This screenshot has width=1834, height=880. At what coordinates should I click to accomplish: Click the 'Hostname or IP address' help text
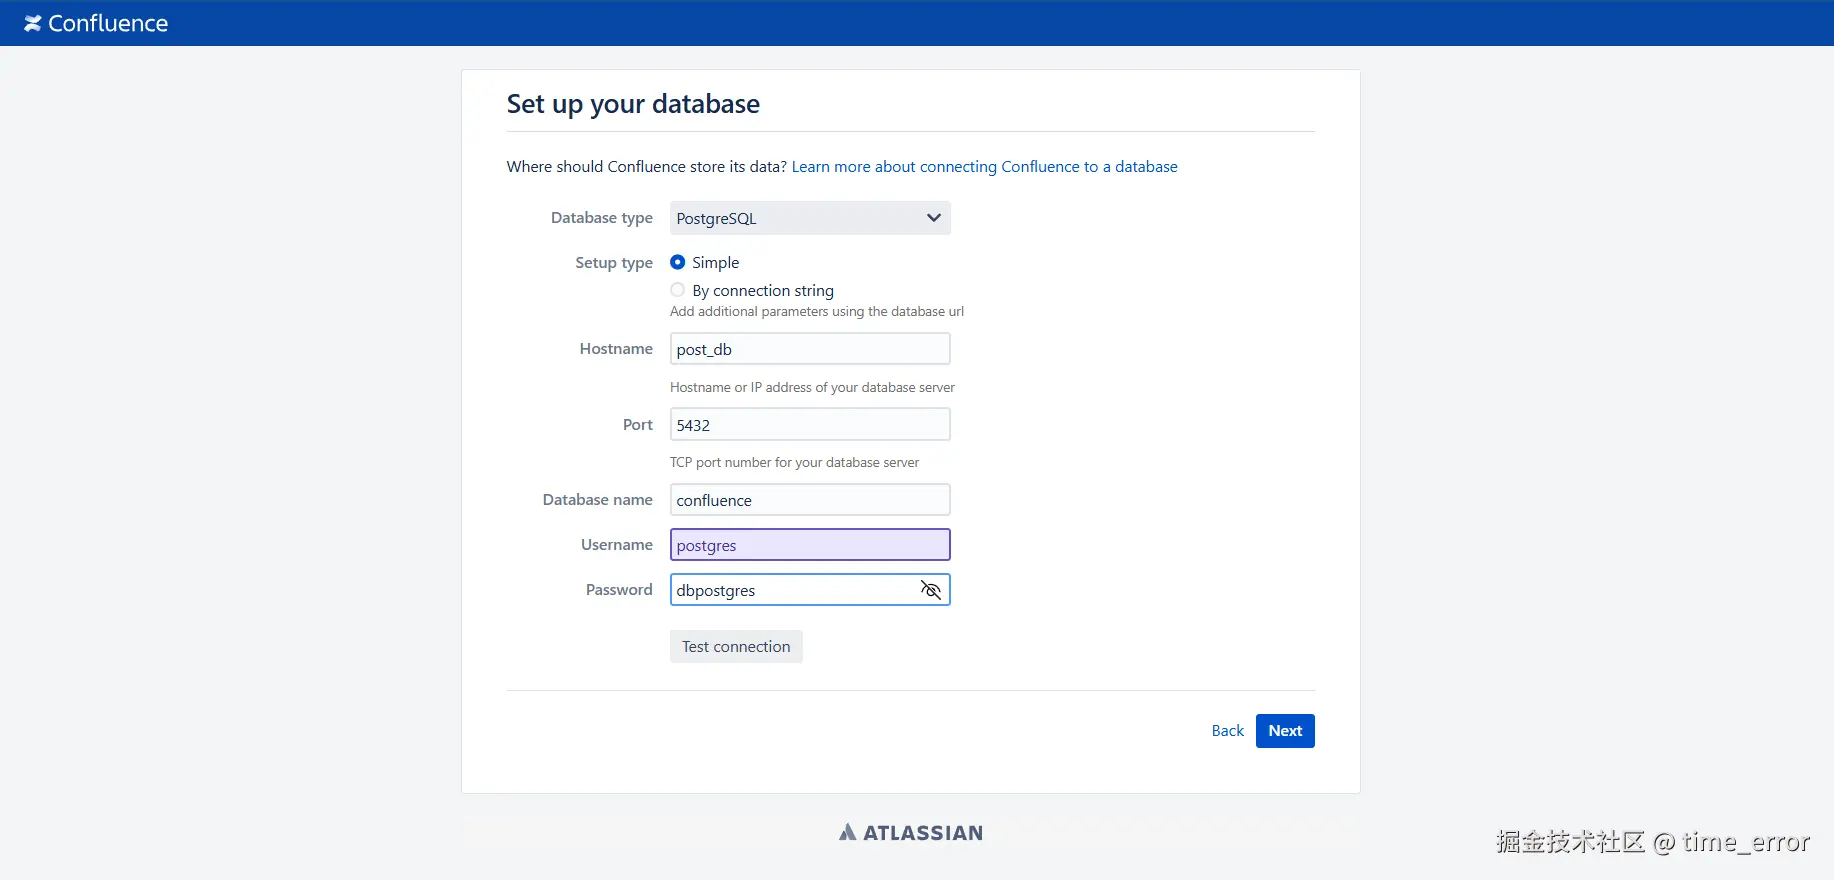(x=812, y=388)
